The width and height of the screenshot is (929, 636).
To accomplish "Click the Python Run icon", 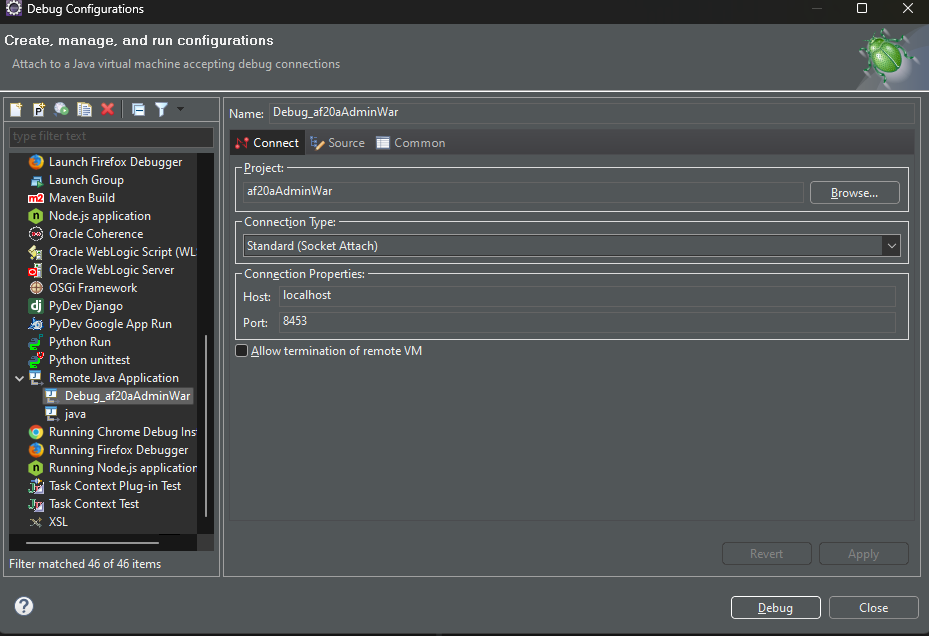I will point(36,342).
